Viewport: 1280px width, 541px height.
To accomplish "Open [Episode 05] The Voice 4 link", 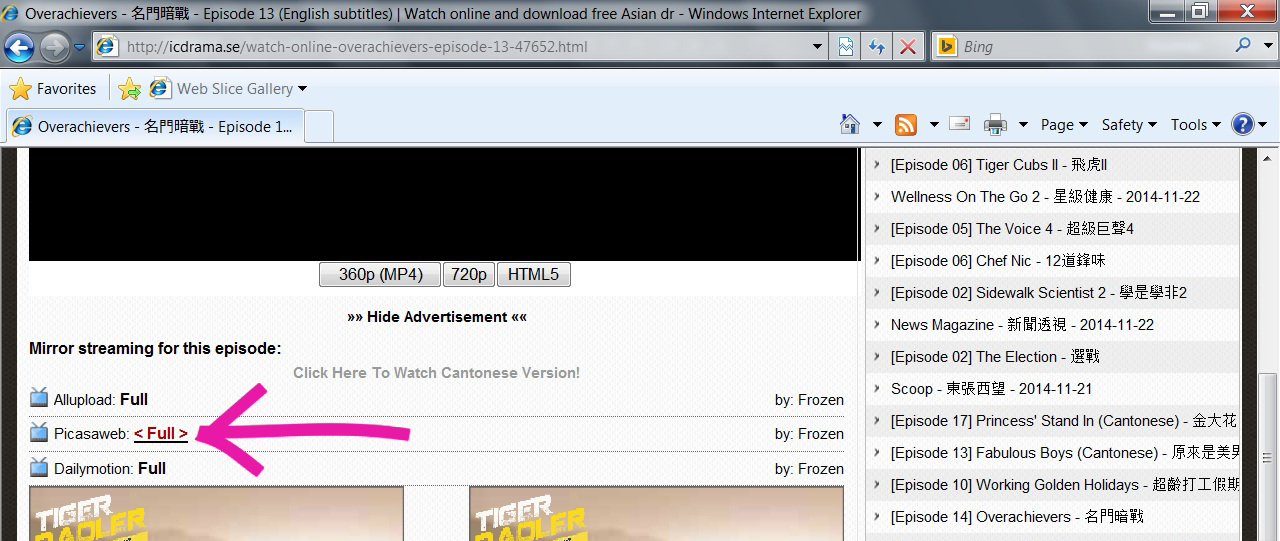I will [1012, 229].
